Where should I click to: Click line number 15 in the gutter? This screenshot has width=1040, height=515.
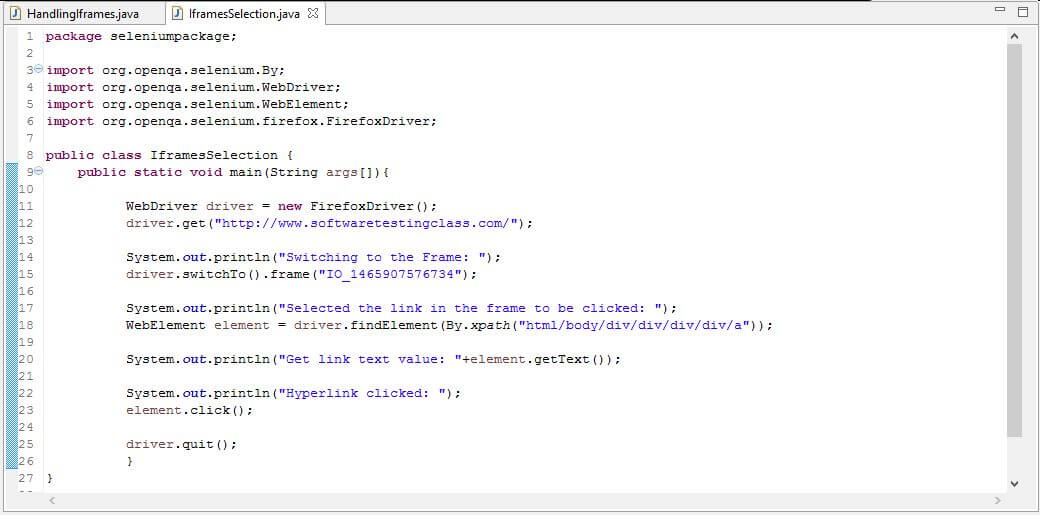(x=26, y=274)
